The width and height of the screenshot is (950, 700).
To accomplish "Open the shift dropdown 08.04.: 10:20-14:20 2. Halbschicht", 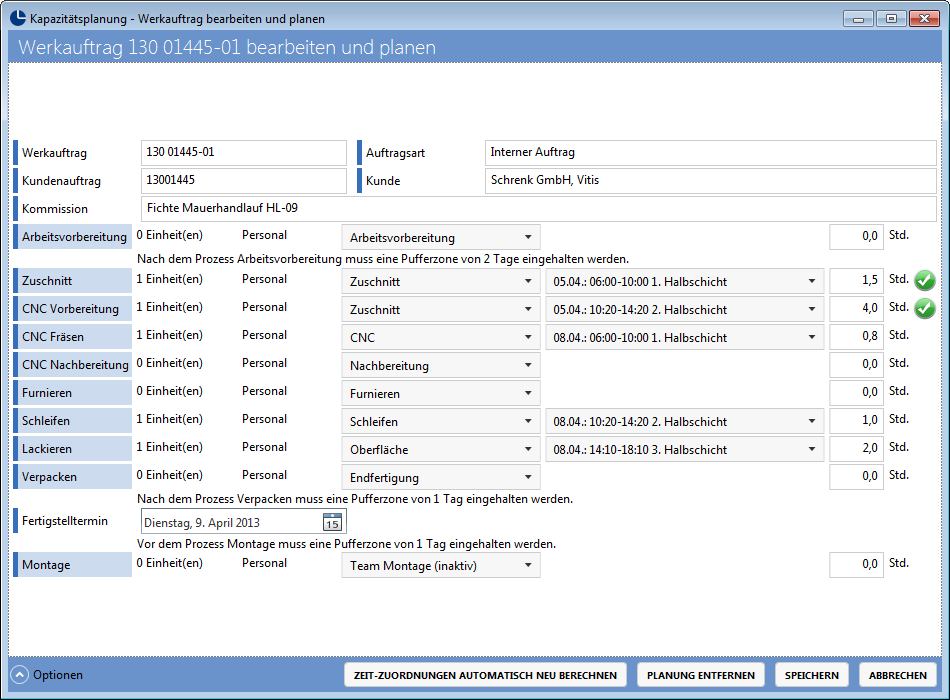I will pyautogui.click(x=685, y=421).
